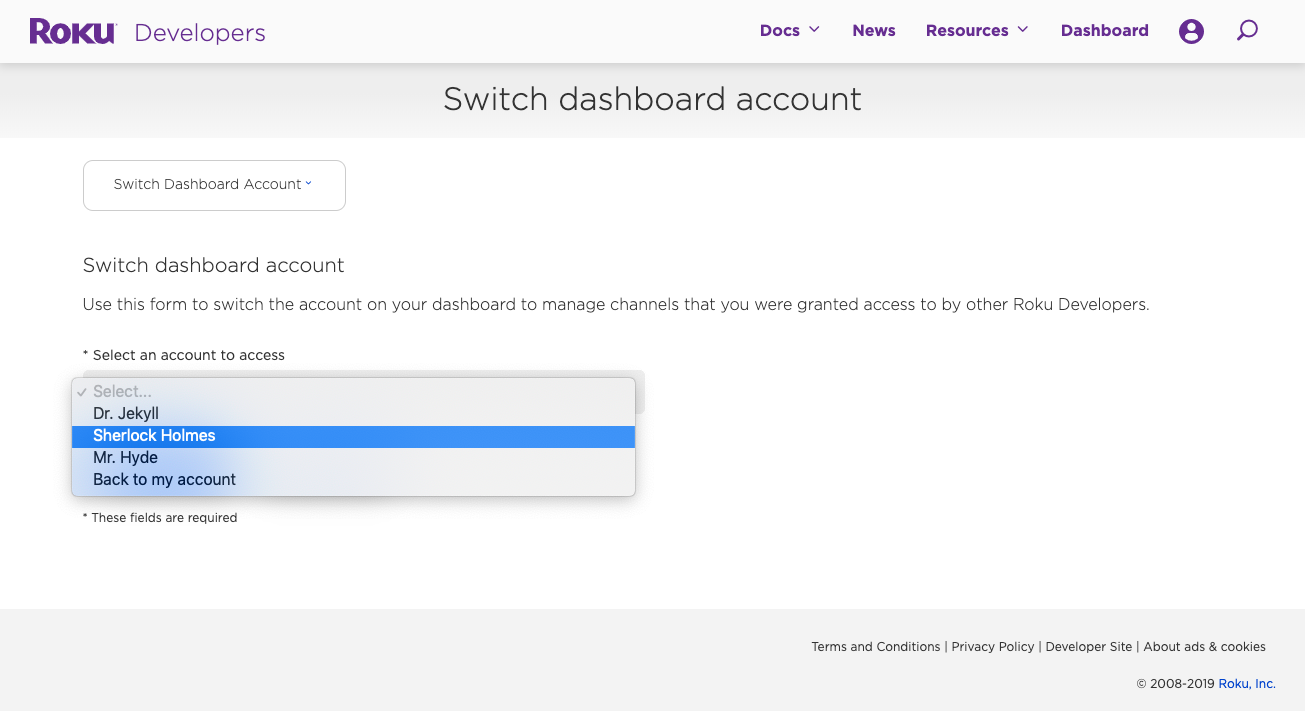This screenshot has width=1305, height=711.
Task: Select Sherlock Holmes from the account list
Action: point(154,435)
